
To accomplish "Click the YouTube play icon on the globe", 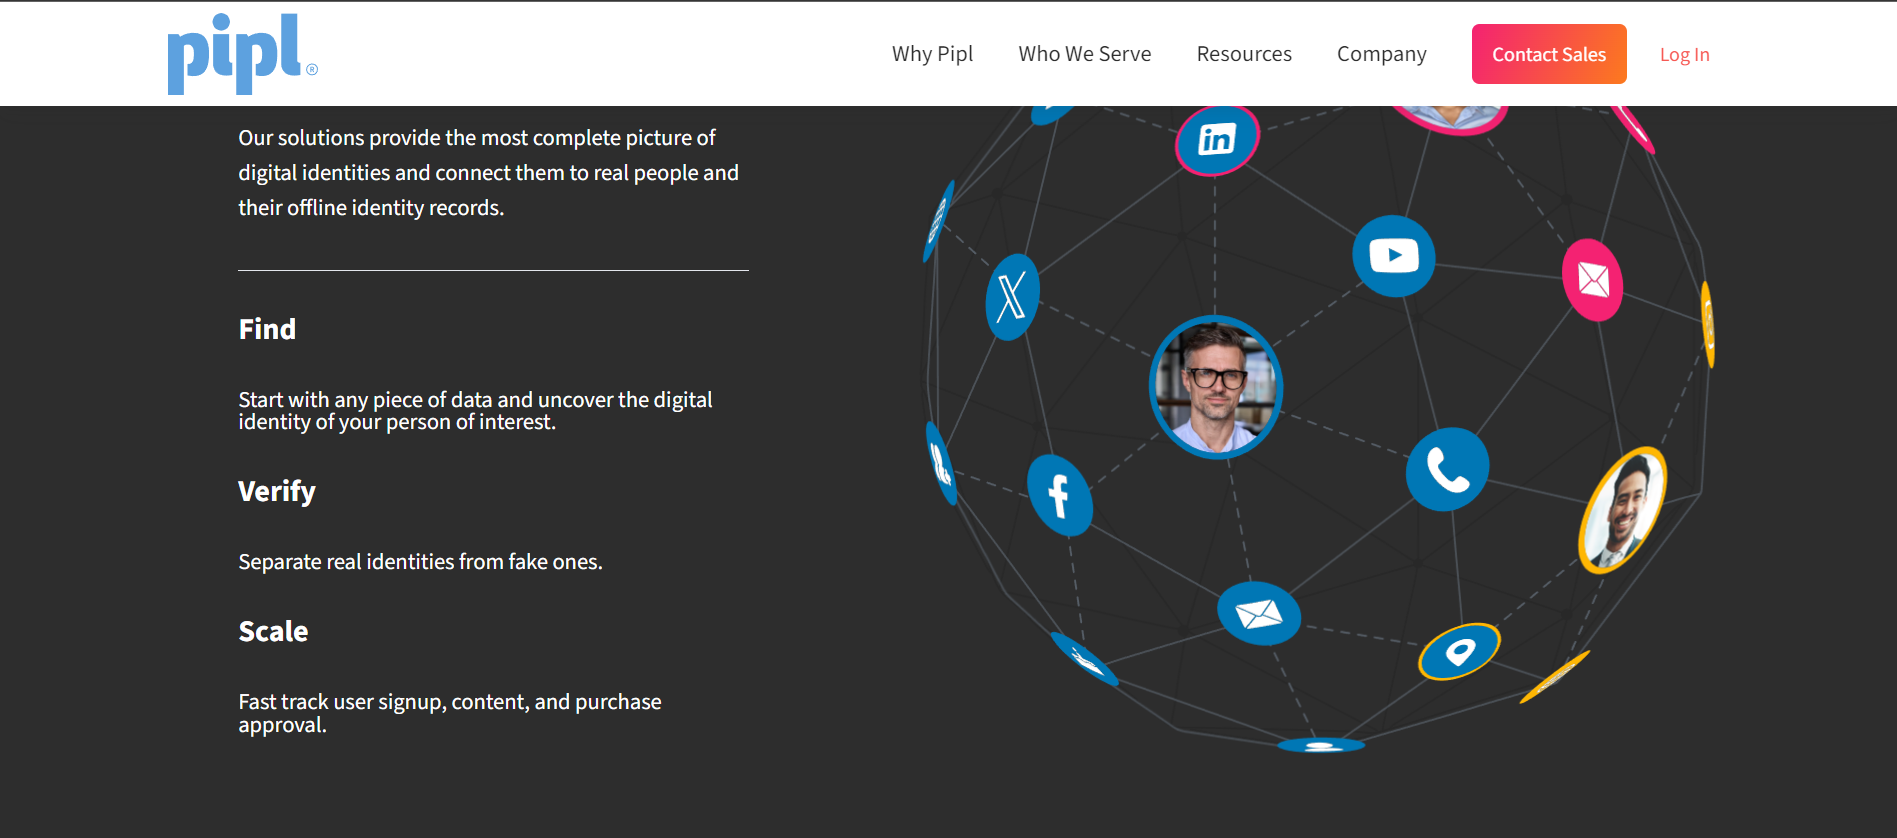I will pos(1393,256).
